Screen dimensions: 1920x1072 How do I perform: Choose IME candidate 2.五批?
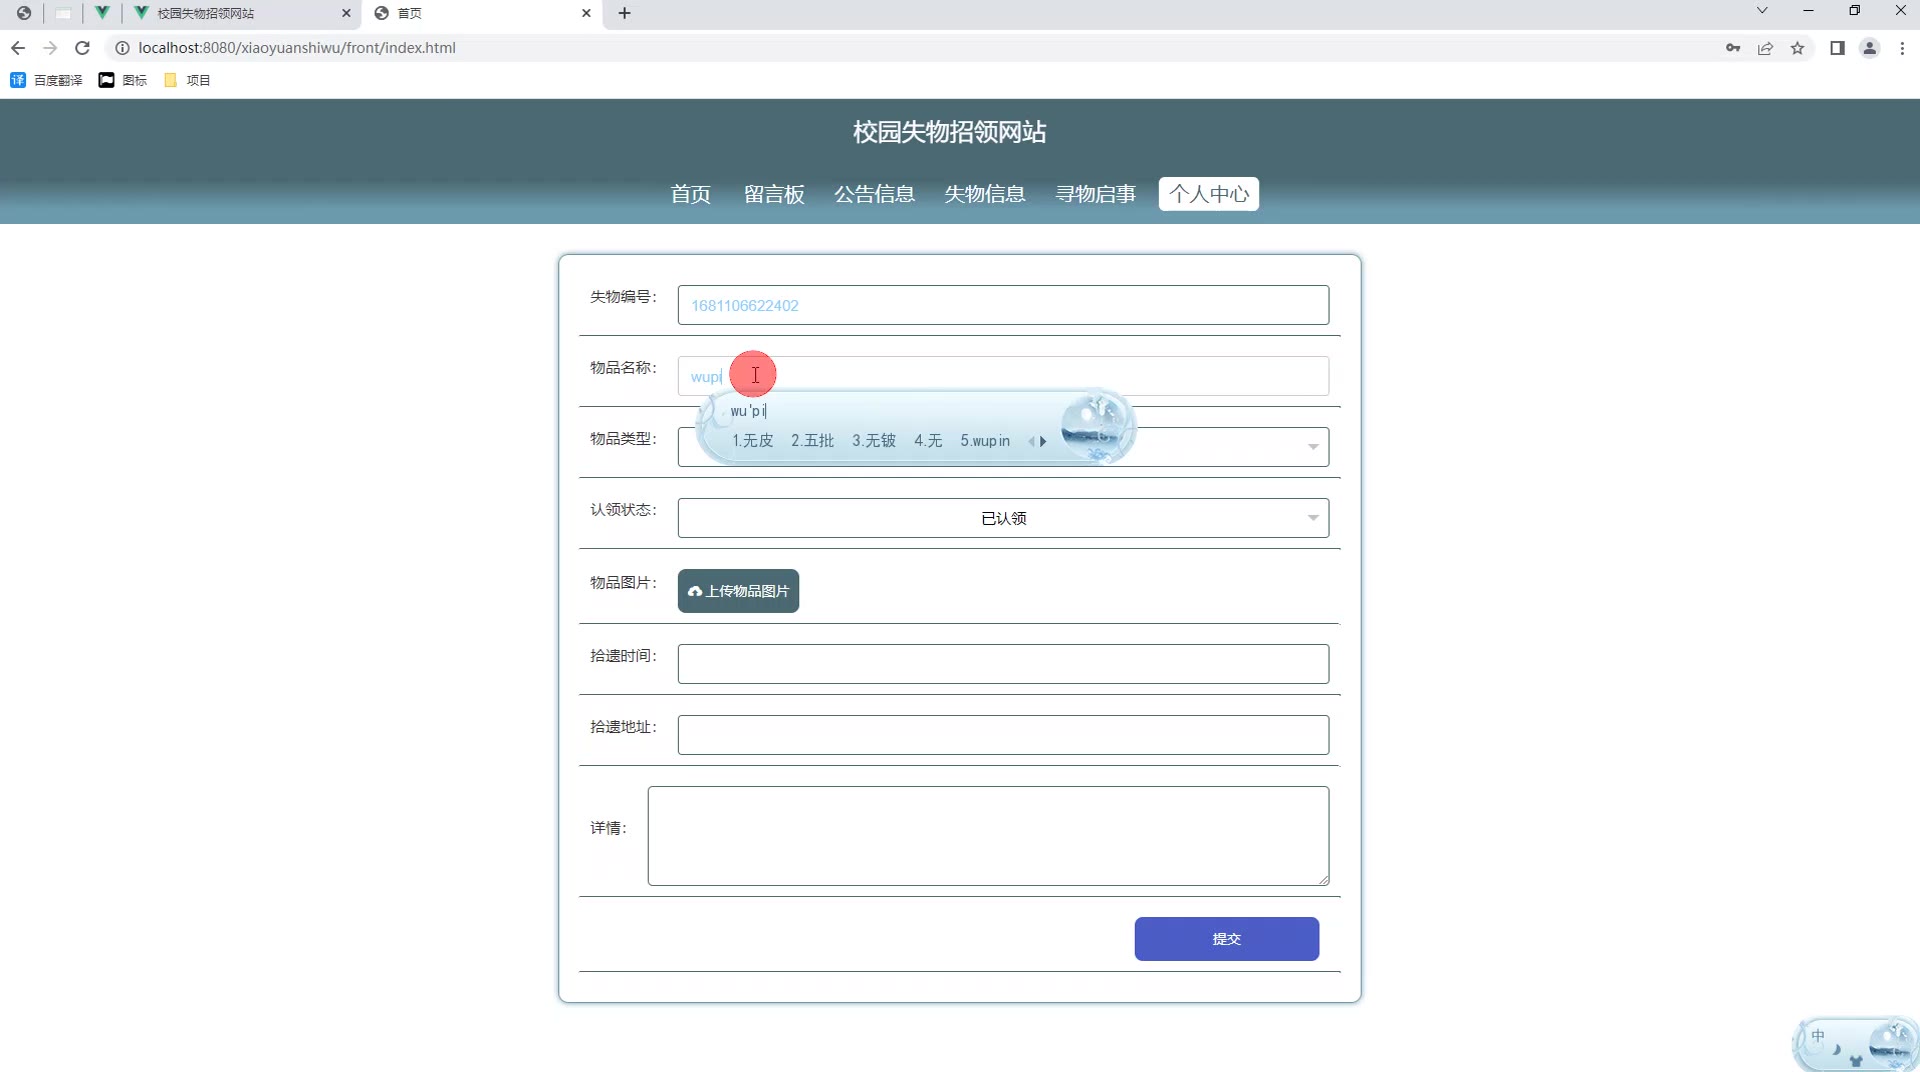click(812, 441)
